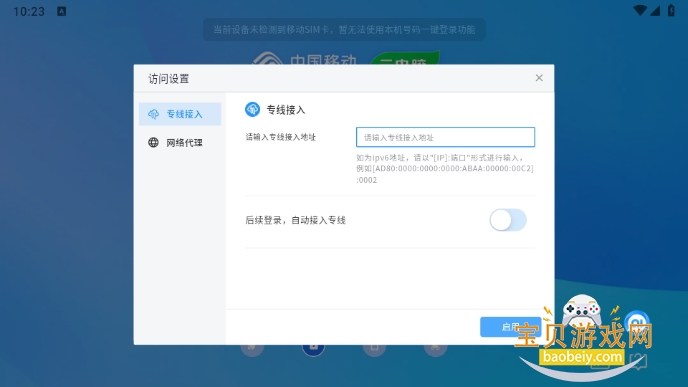Screen dimensions: 688x387
Task: Click the 请输入专线接入地址 label
Action: coord(280,137)
